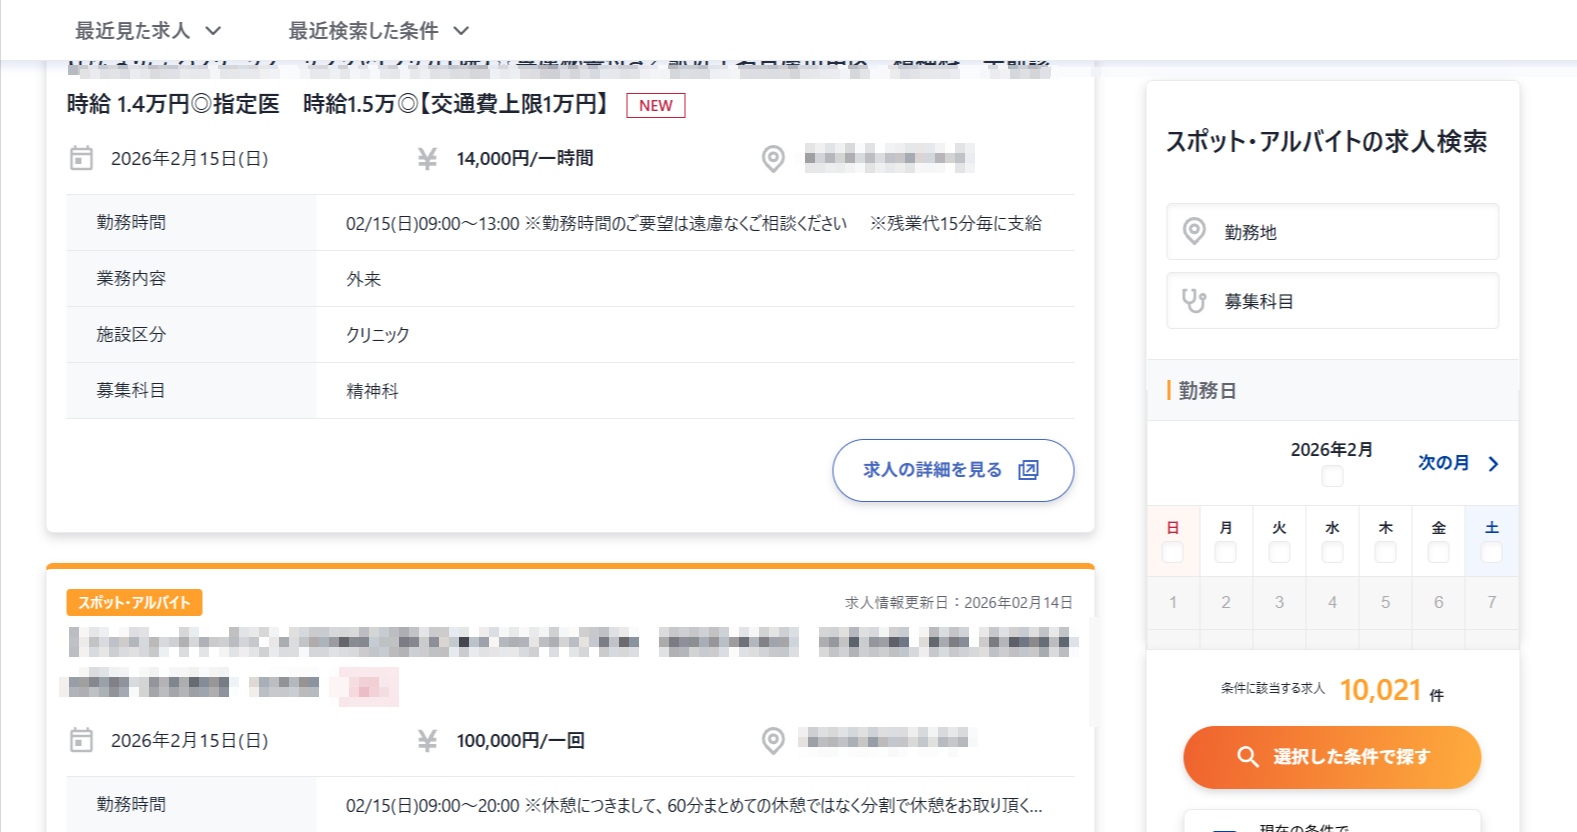Screen dimensions: 1577x832
Task: Toggle the whole-month checkbox under 2026年2月
Action: [x=1332, y=476]
